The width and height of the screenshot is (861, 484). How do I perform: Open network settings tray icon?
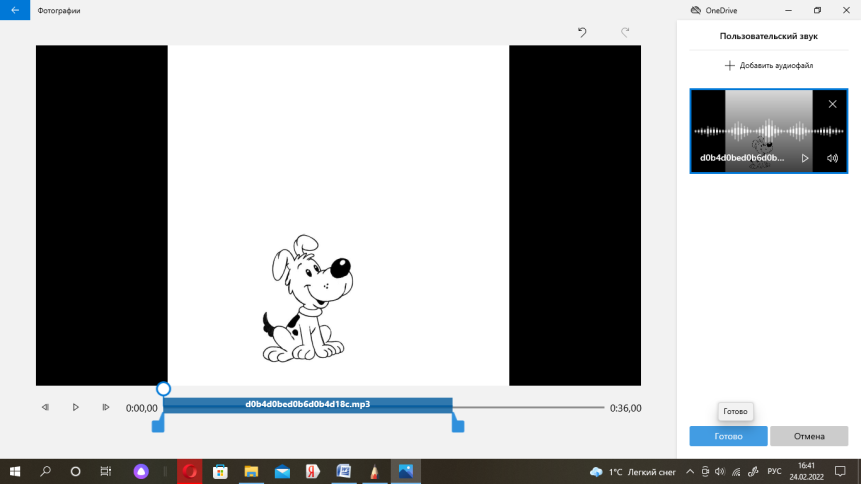pyautogui.click(x=736, y=471)
